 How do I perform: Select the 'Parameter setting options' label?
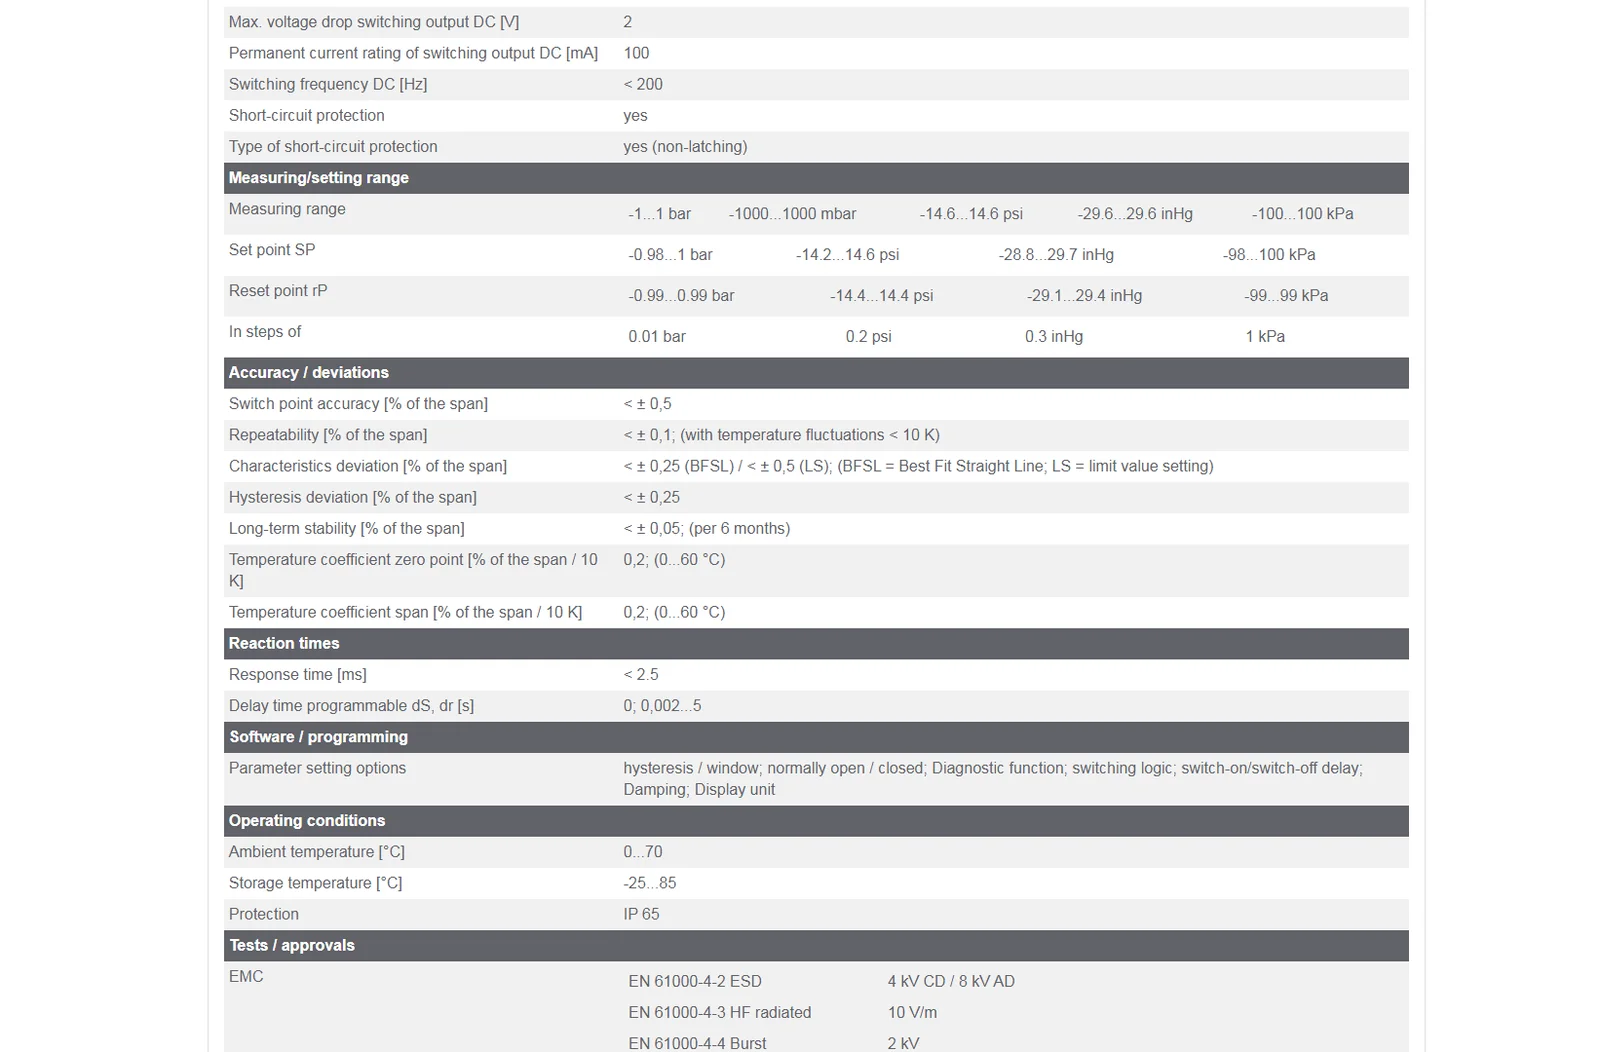317,768
